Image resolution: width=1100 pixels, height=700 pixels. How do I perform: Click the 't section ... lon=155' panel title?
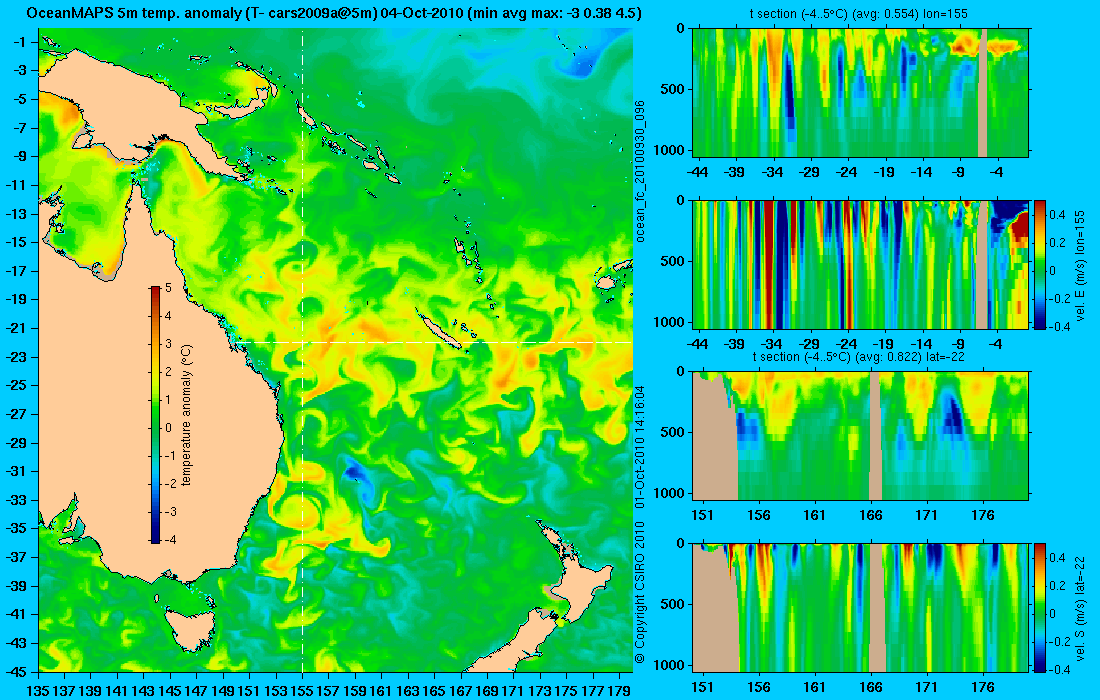click(860, 13)
